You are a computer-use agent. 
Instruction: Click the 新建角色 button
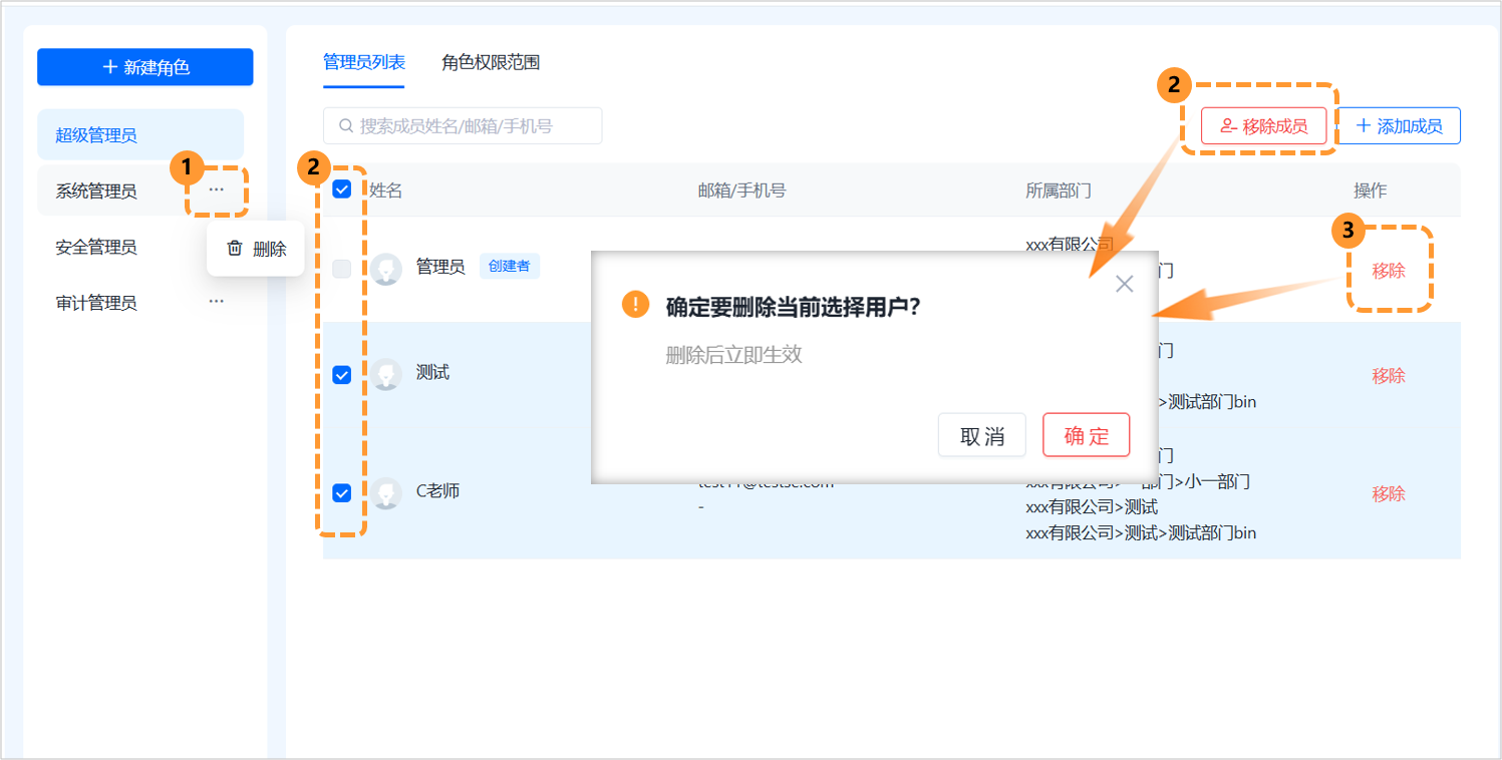145,67
